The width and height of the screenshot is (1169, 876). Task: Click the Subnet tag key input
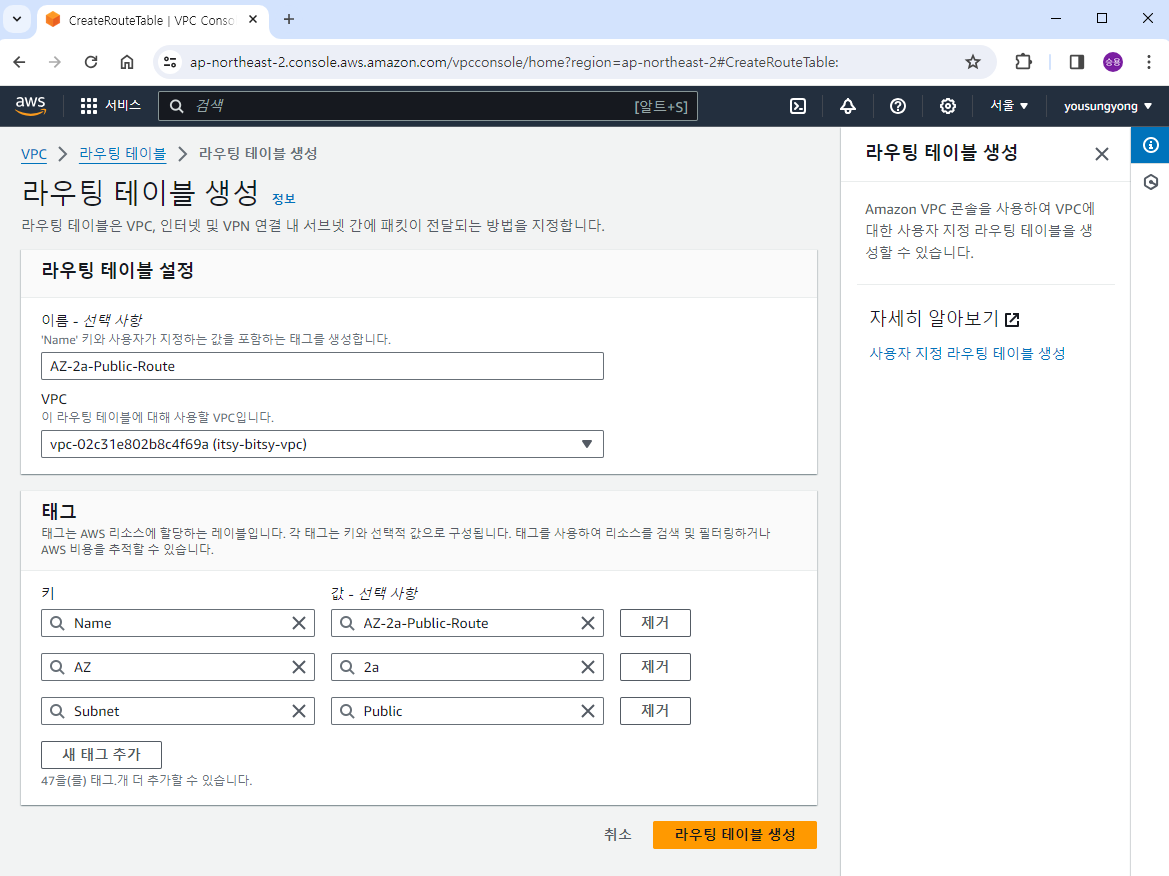click(x=177, y=711)
